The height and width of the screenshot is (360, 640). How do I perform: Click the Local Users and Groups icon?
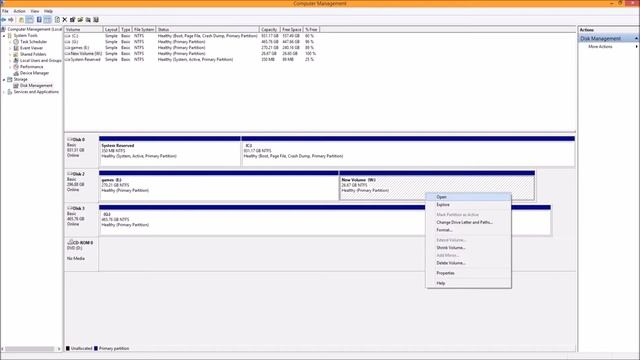pyautogui.click(x=16, y=60)
